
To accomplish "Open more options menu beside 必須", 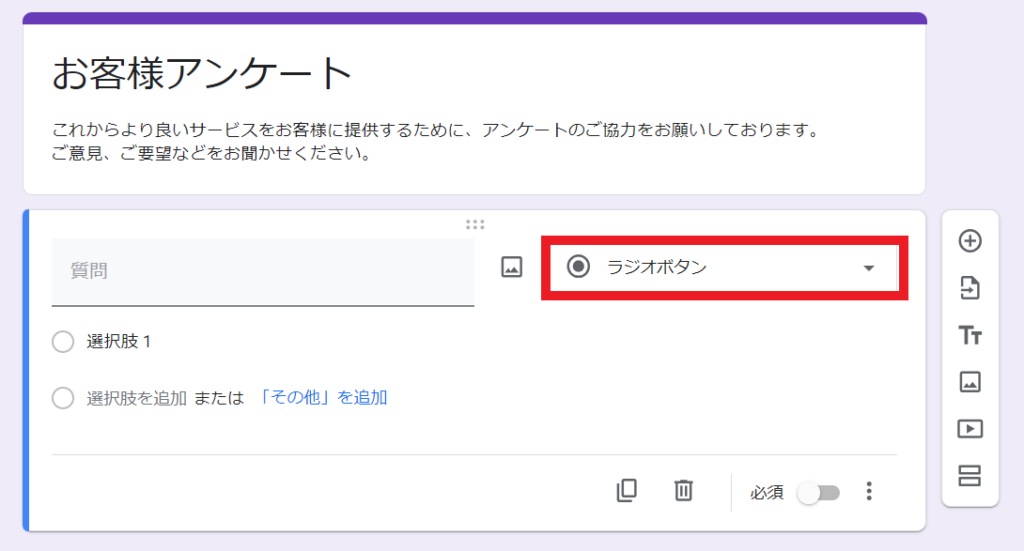I will [869, 491].
